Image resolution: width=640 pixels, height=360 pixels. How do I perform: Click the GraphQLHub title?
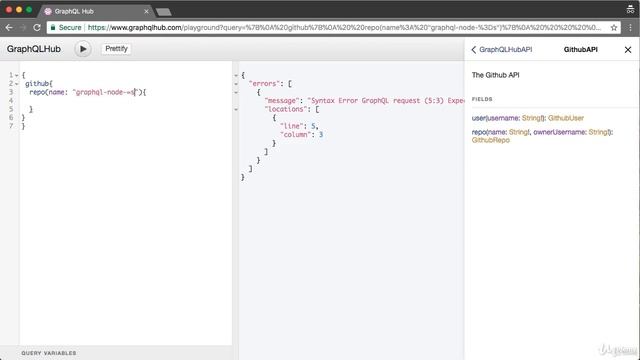coord(33,49)
